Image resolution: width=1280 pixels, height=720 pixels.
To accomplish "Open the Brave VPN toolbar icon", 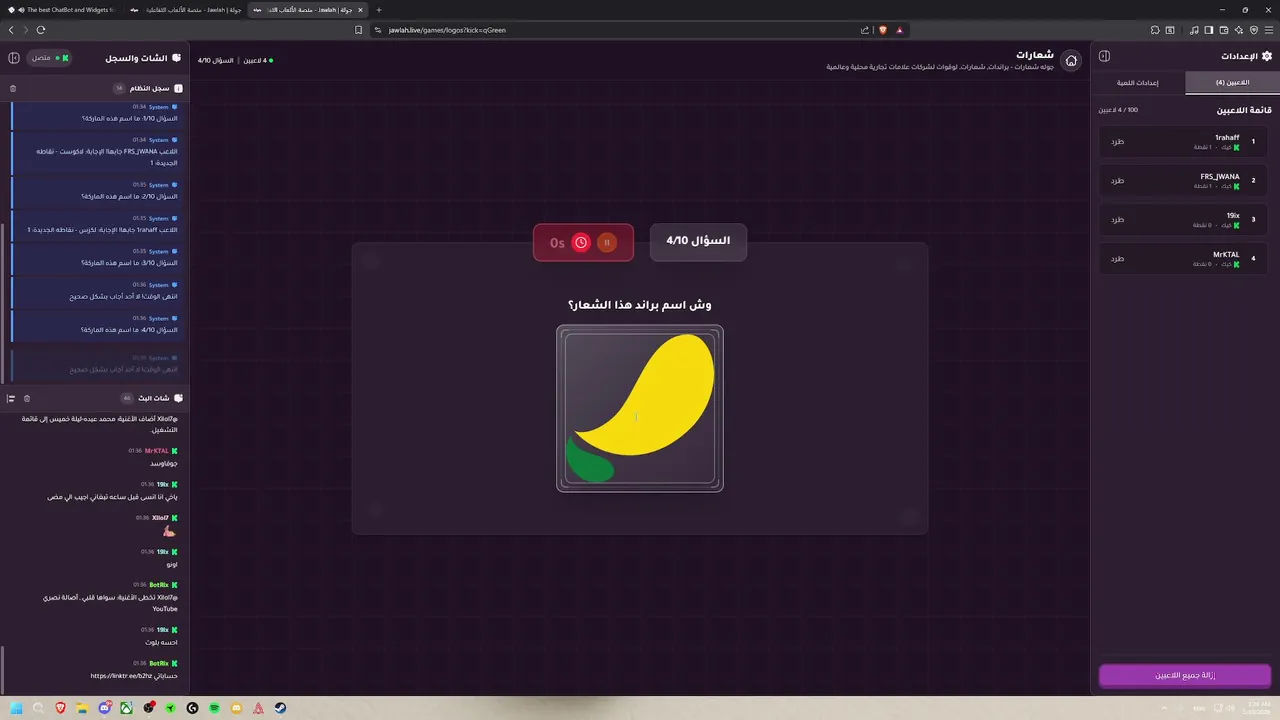I will click(1252, 30).
